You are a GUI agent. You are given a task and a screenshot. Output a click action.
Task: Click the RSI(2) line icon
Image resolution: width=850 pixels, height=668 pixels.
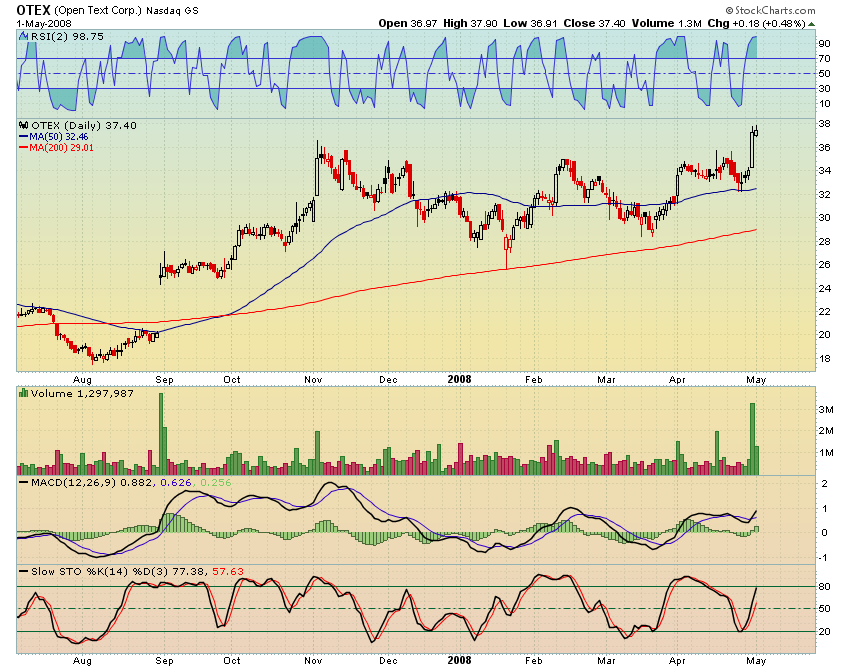point(23,36)
